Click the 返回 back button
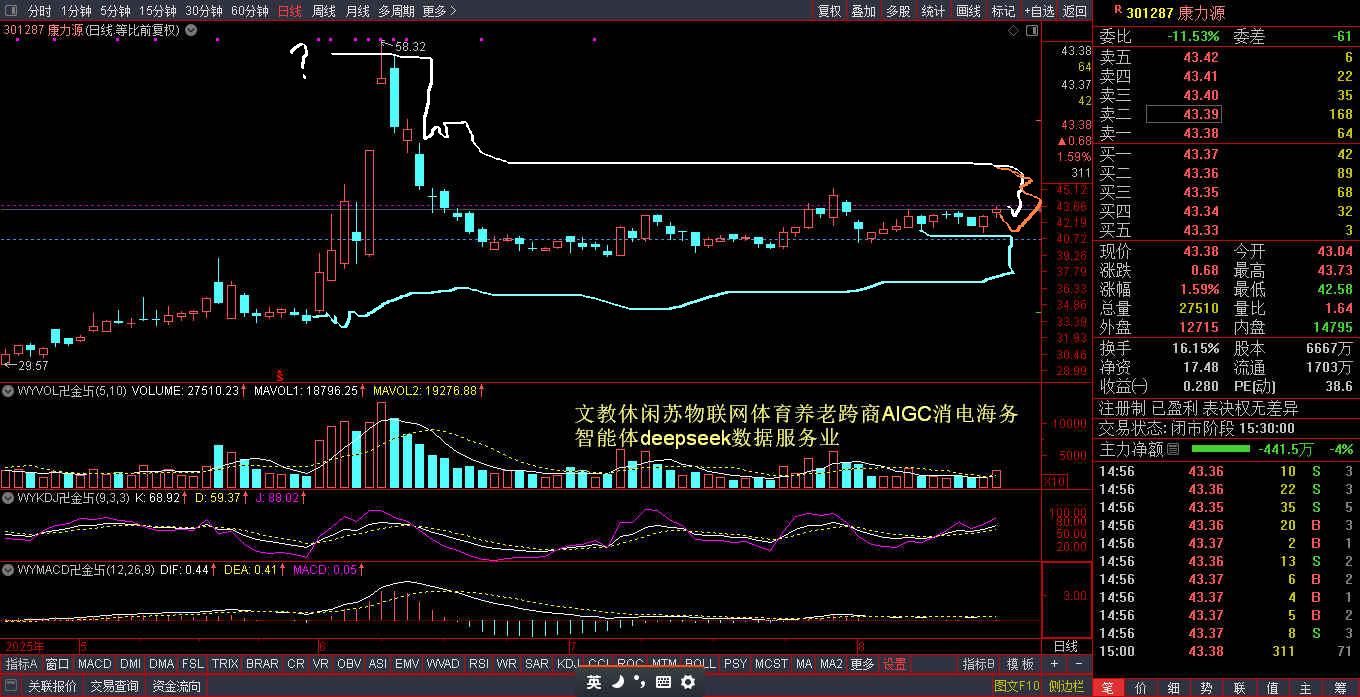 (1075, 11)
